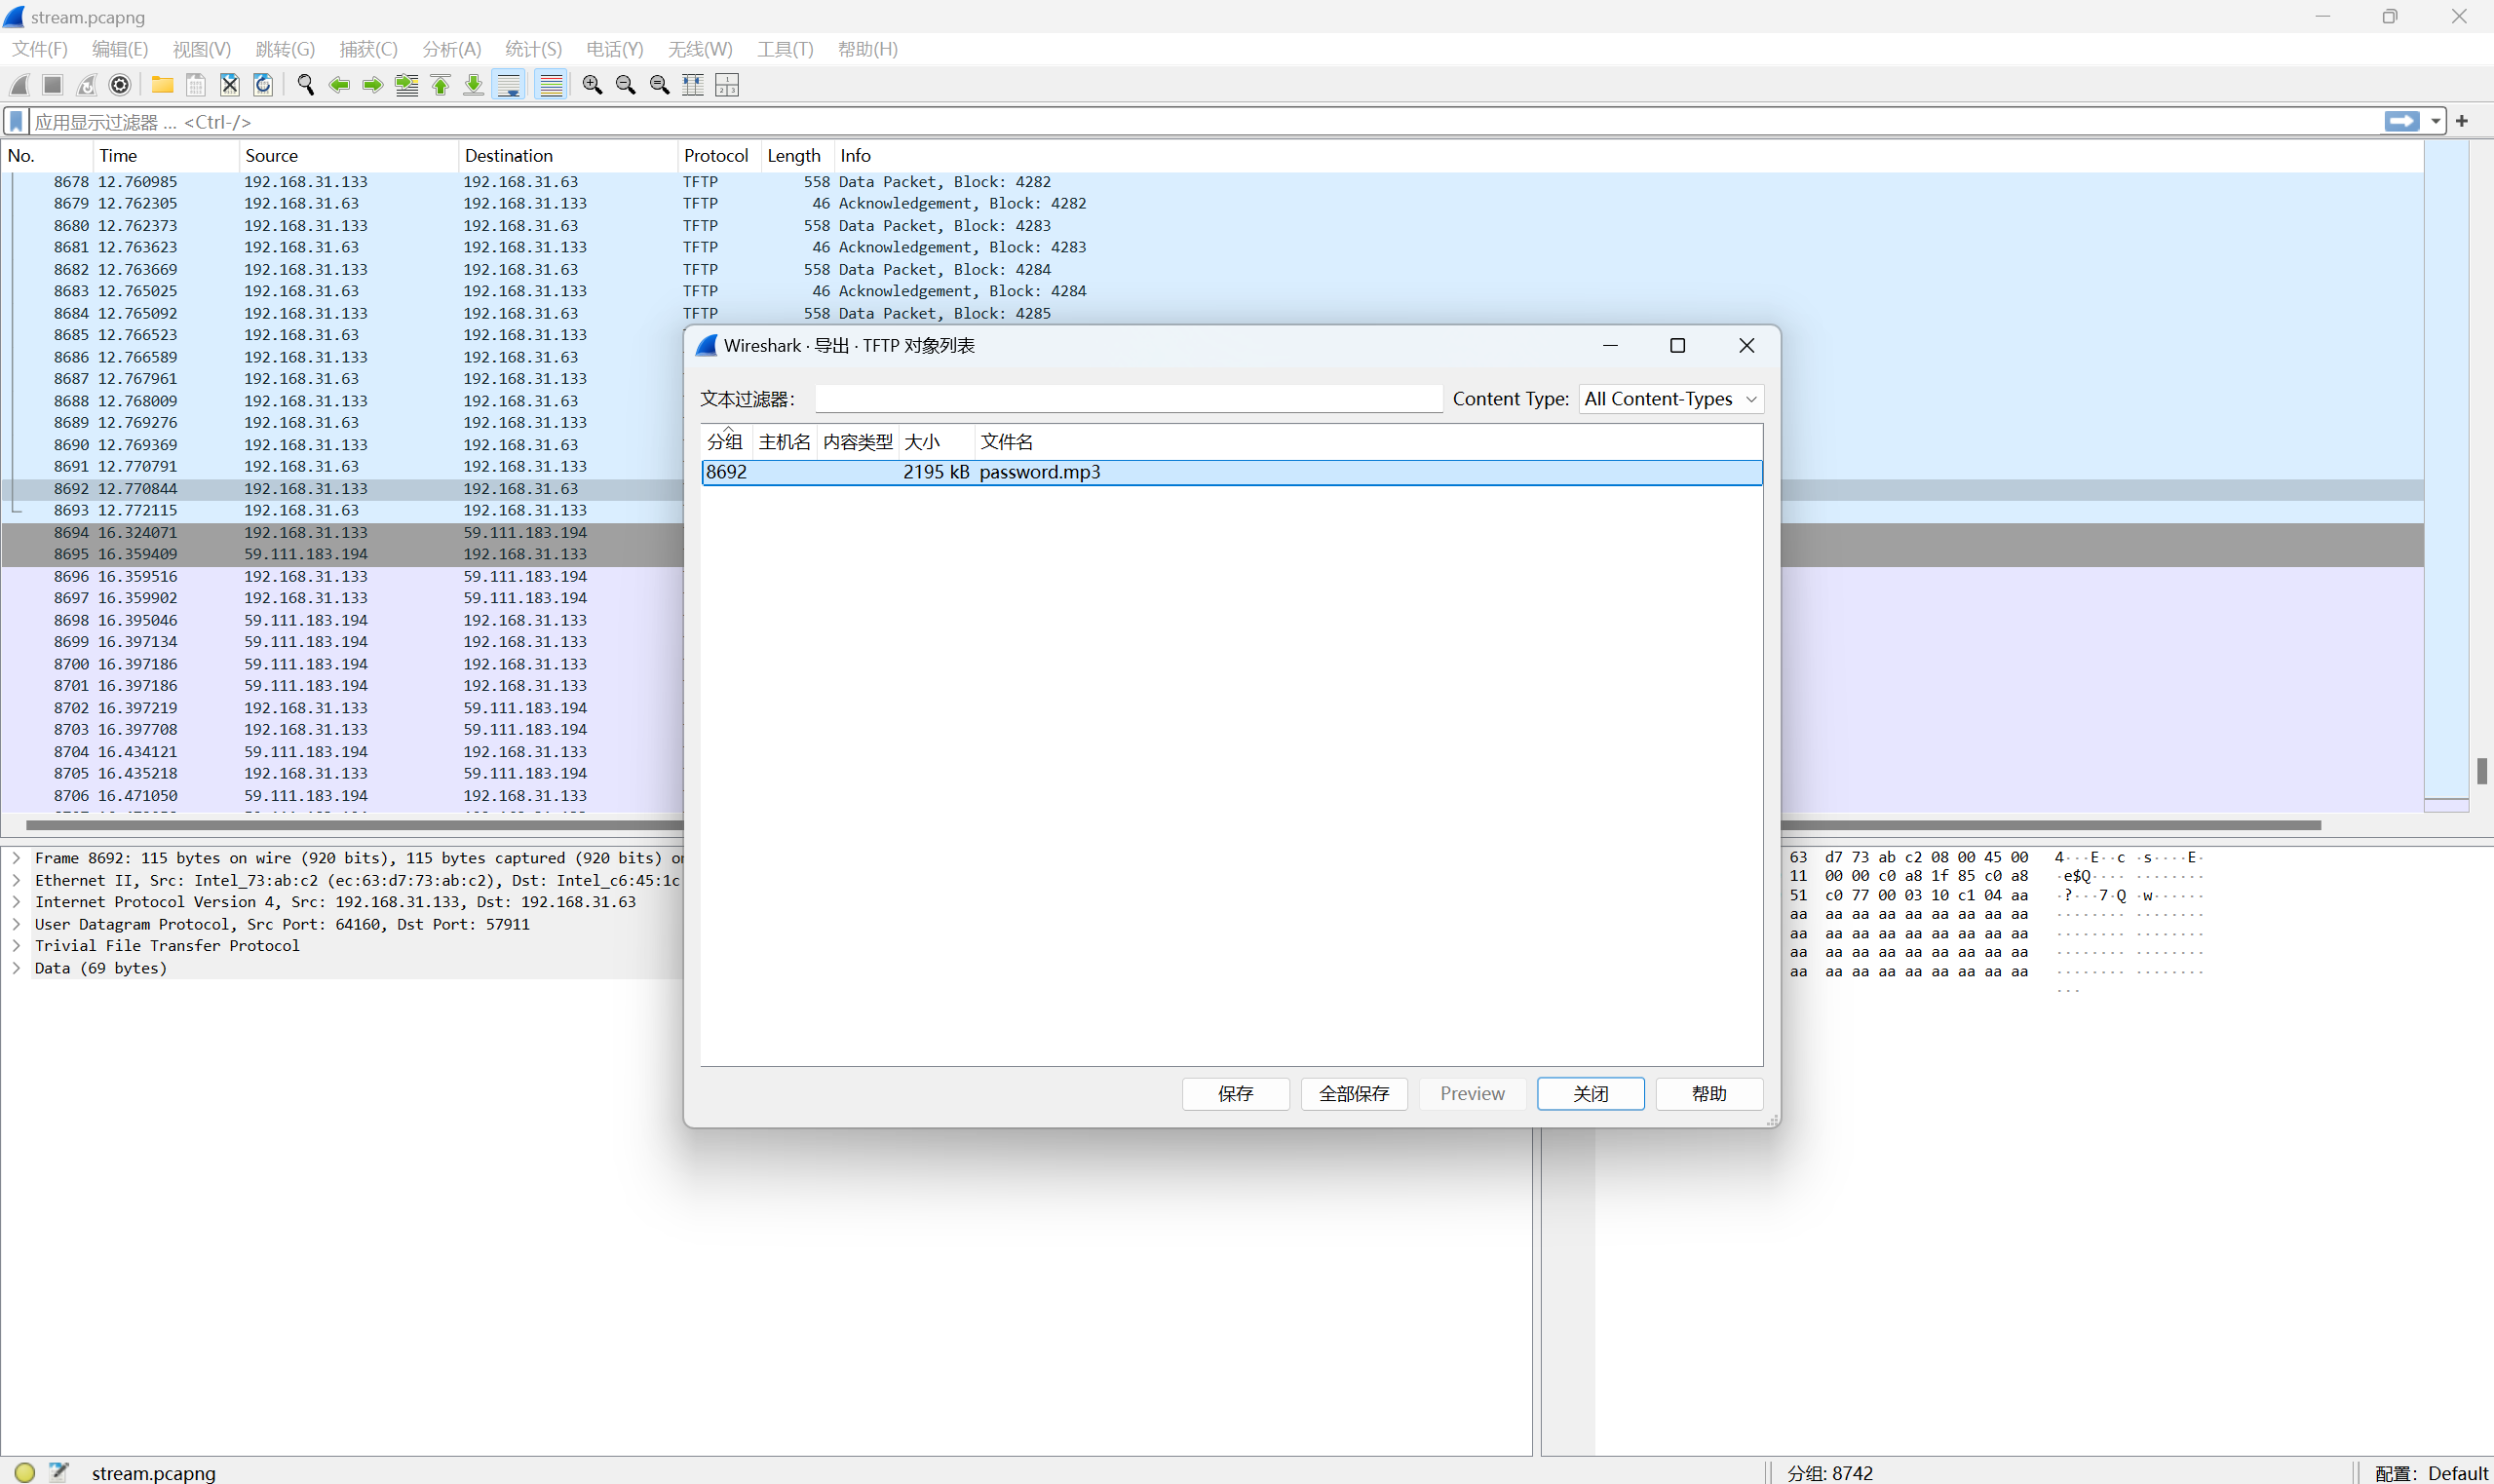Image resolution: width=2494 pixels, height=1484 pixels.
Task: Sort object list by 分组 column header
Action: coord(726,442)
